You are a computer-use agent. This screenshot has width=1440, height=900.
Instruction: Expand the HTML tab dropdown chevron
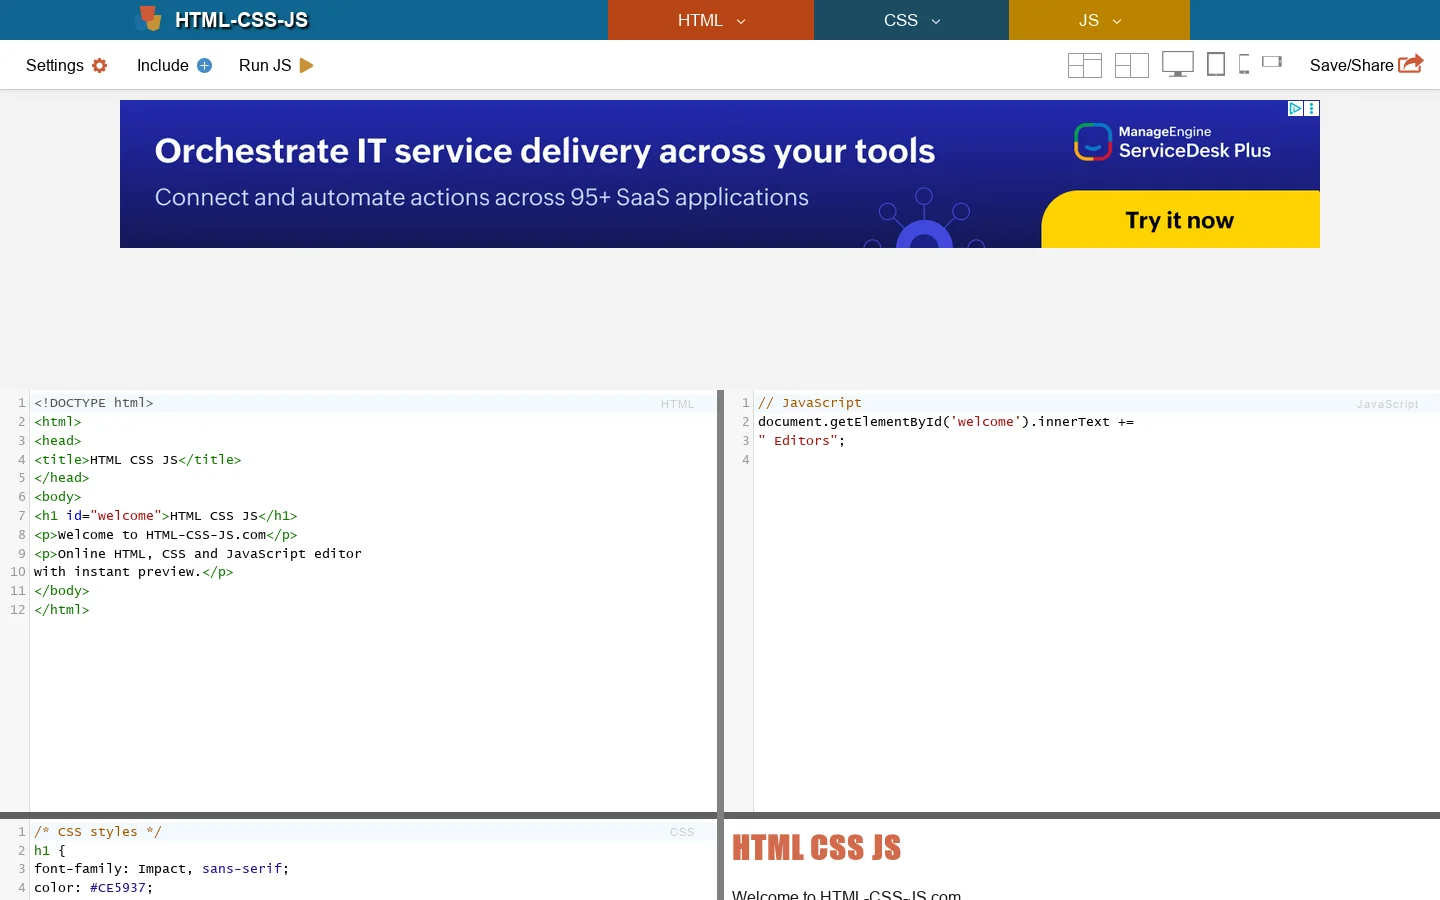point(741,21)
